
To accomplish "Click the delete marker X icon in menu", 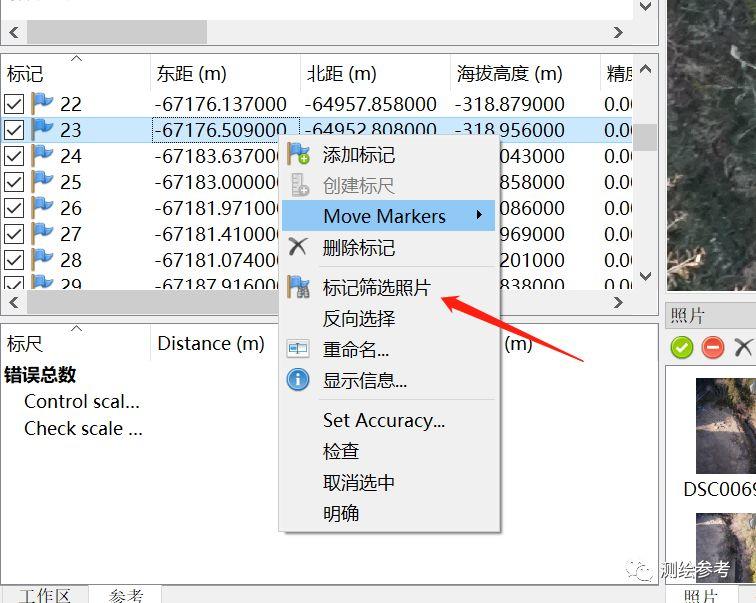I will pyautogui.click(x=297, y=247).
